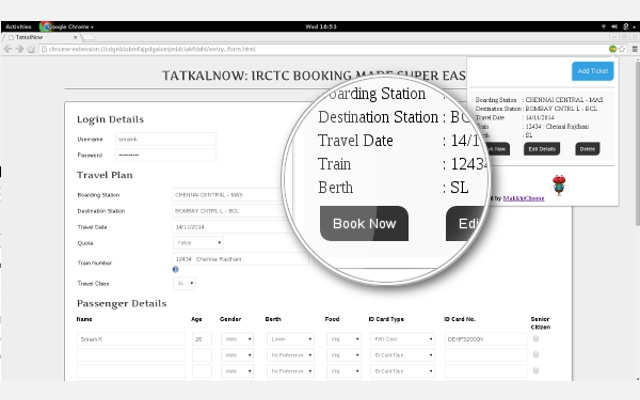The width and height of the screenshot is (640, 400).
Task: Click the Name field containing Sriram K
Action: (x=131, y=339)
